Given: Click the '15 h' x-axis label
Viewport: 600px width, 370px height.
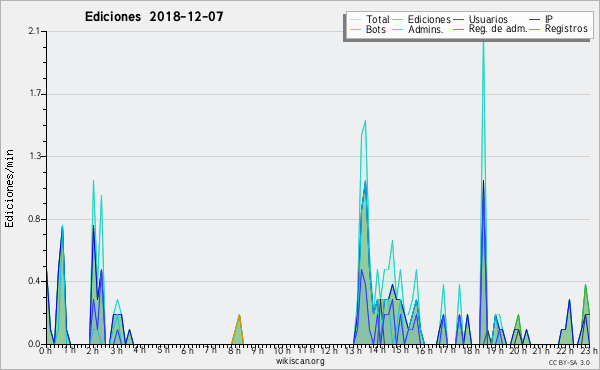Looking at the screenshot, I should pyautogui.click(x=400, y=350).
